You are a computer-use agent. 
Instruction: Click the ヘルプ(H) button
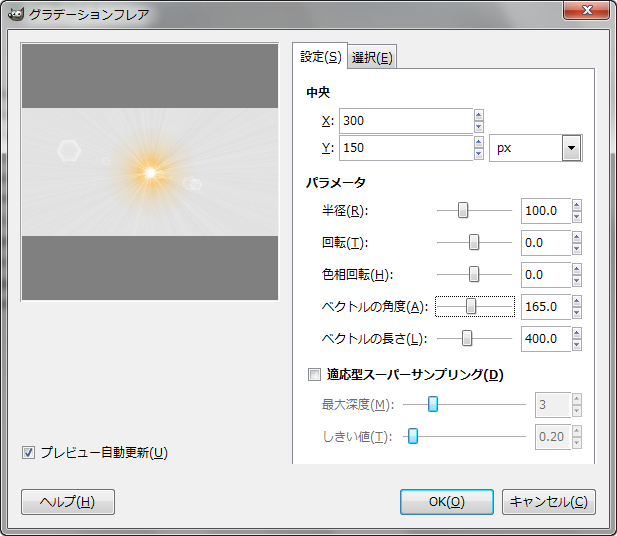[68, 502]
